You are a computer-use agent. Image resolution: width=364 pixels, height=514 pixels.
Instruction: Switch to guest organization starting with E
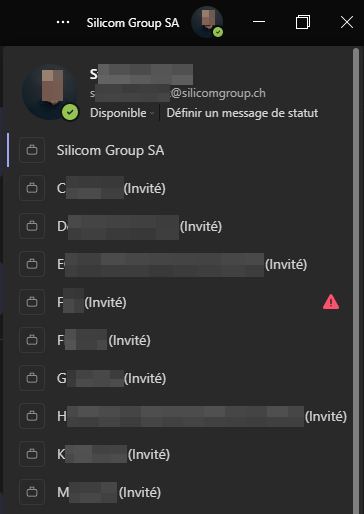coord(179,264)
